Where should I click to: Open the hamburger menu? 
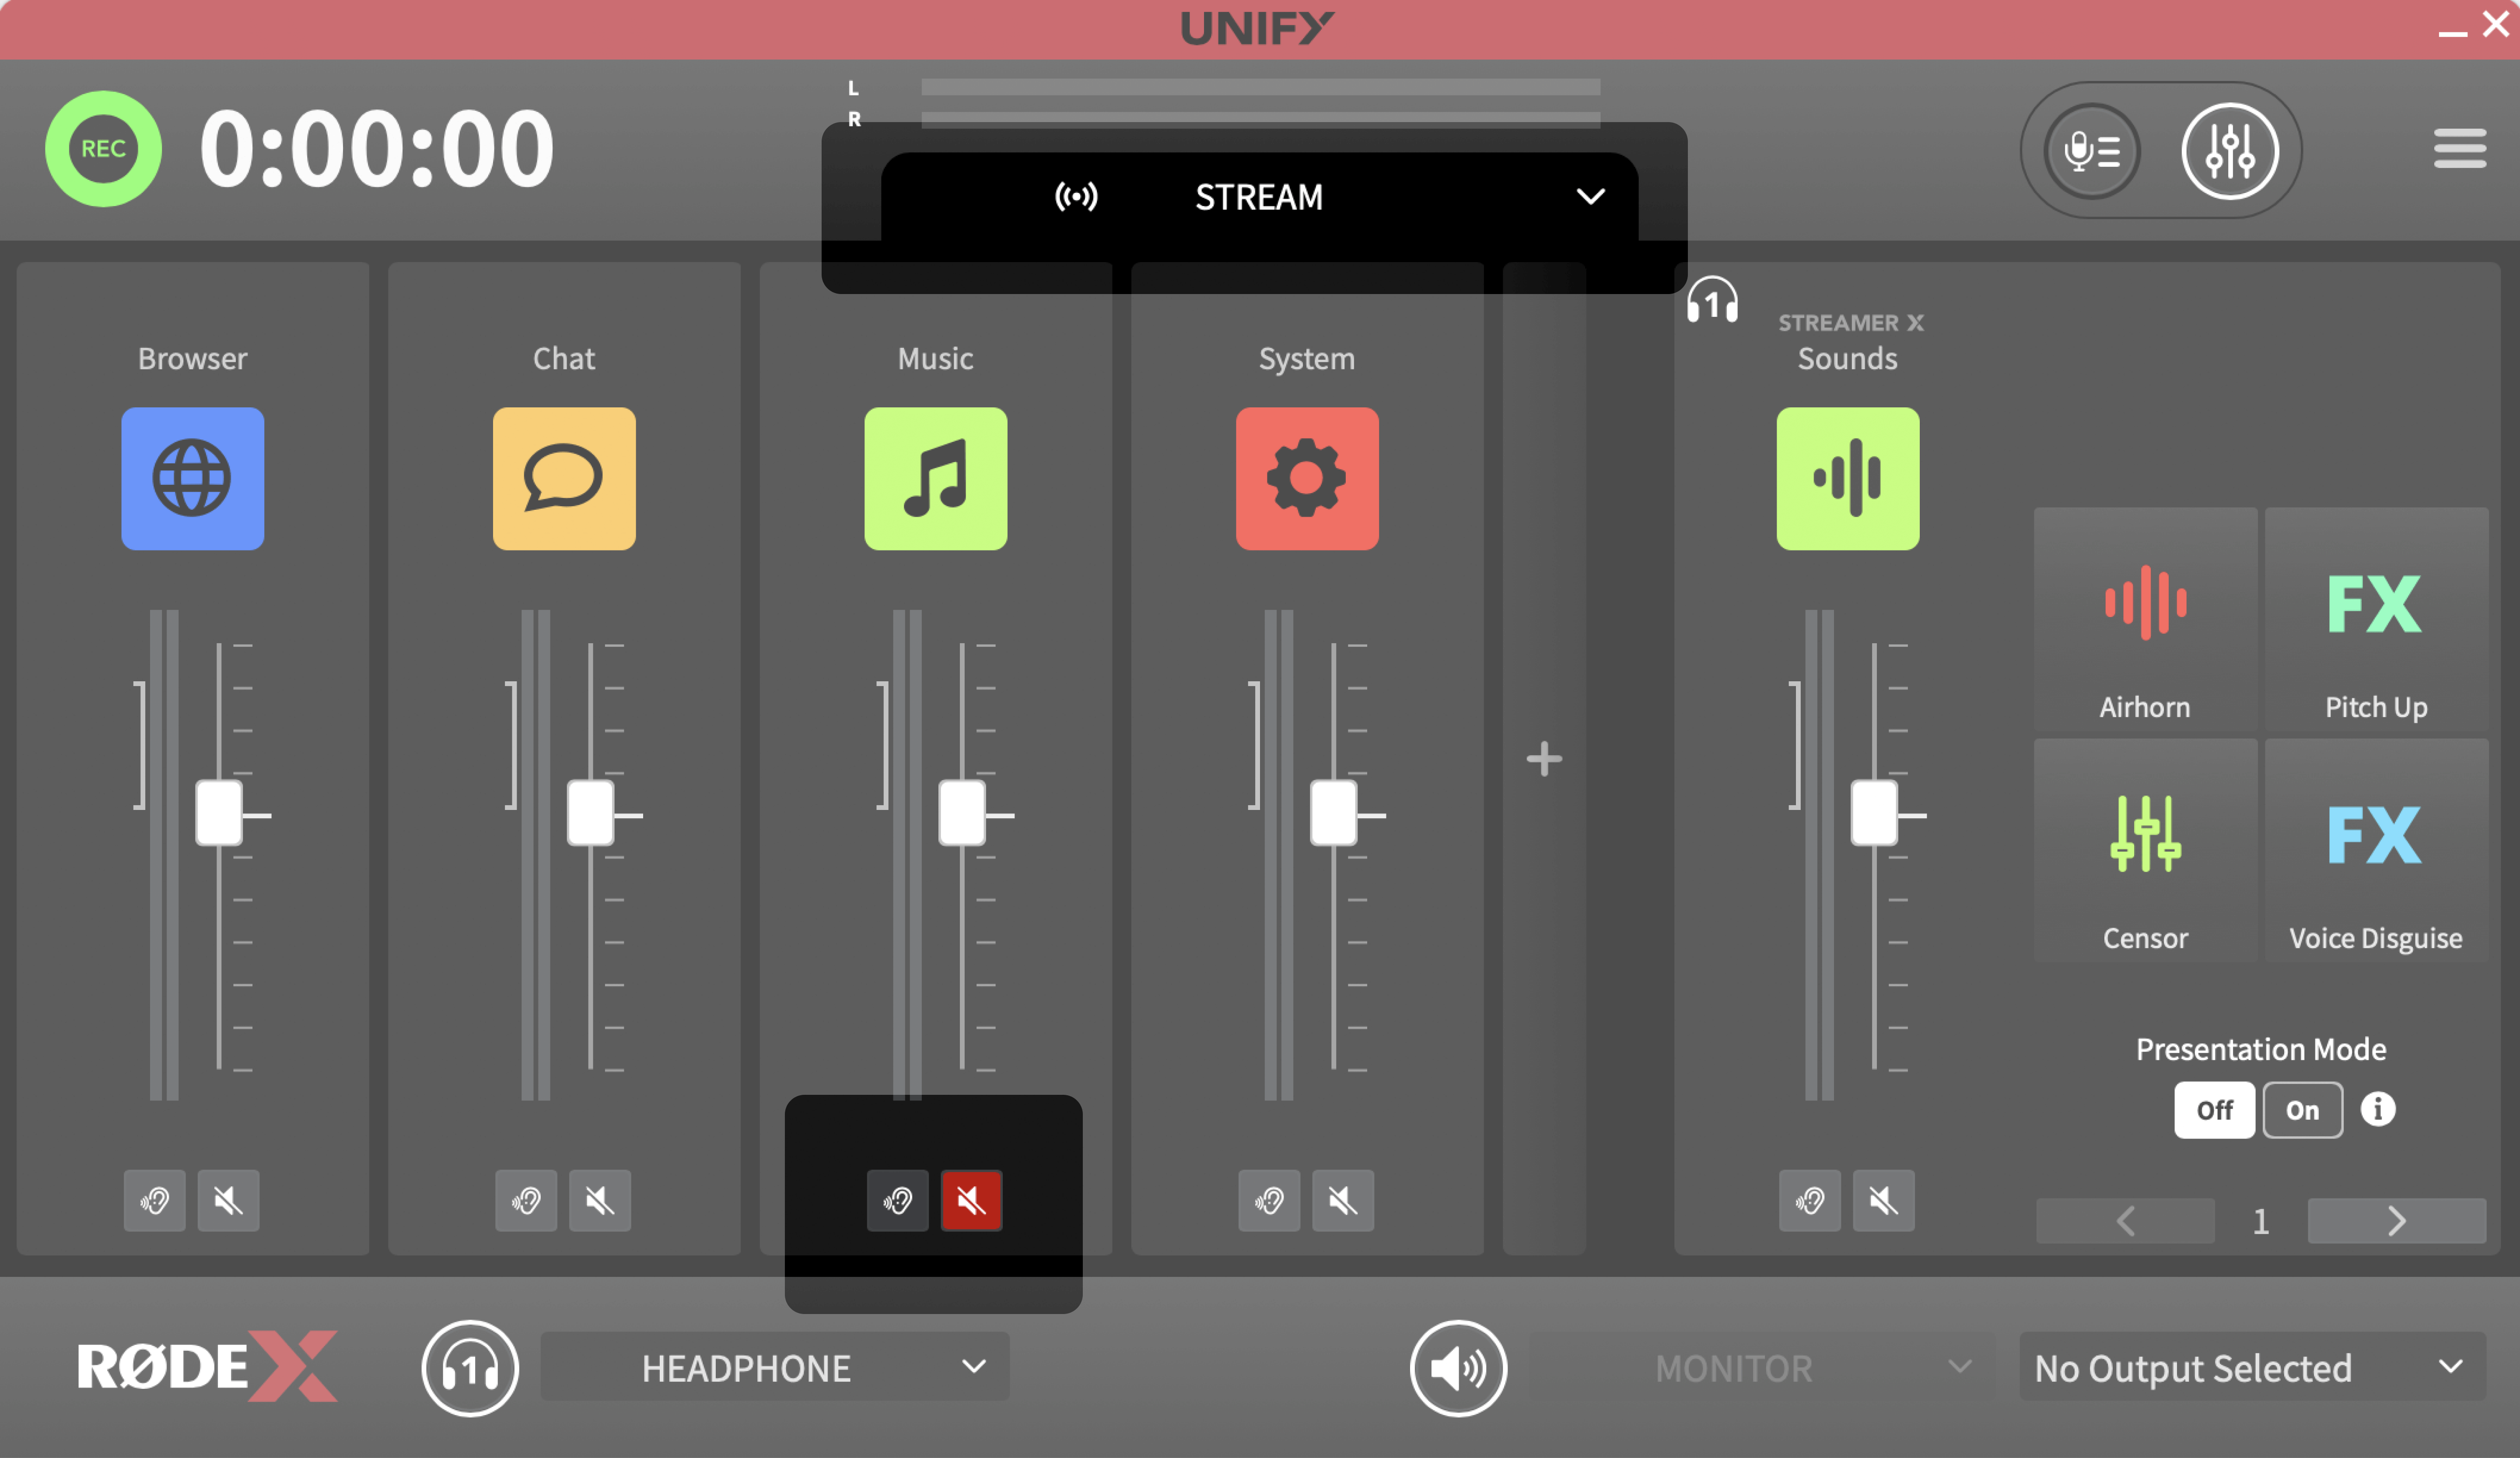point(2460,149)
